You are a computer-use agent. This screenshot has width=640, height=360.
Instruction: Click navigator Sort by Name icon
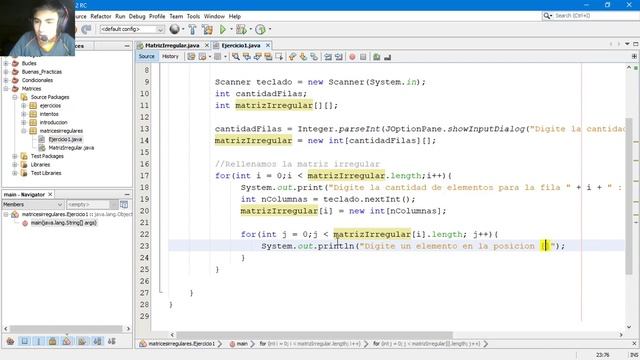97,341
